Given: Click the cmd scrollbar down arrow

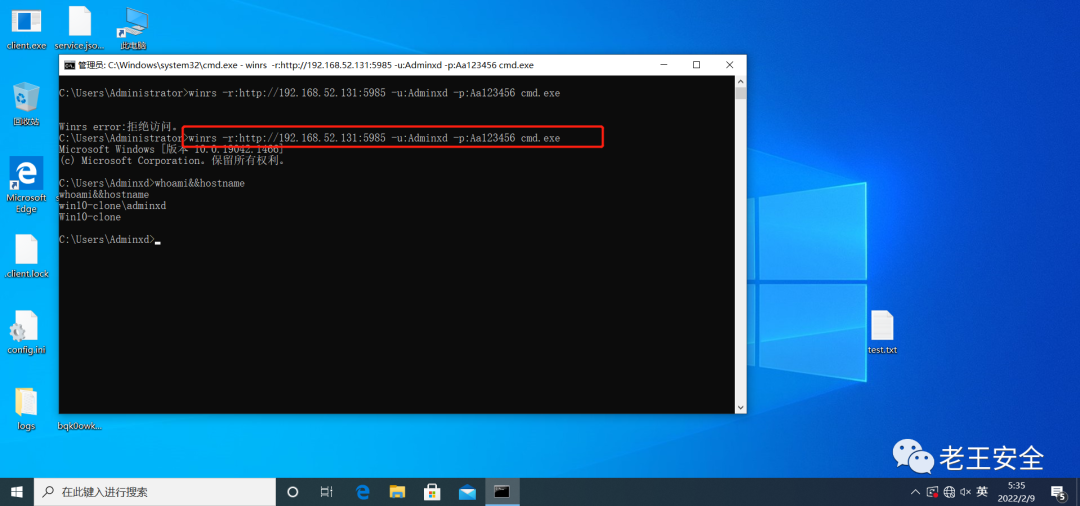Looking at the screenshot, I should tap(740, 408).
